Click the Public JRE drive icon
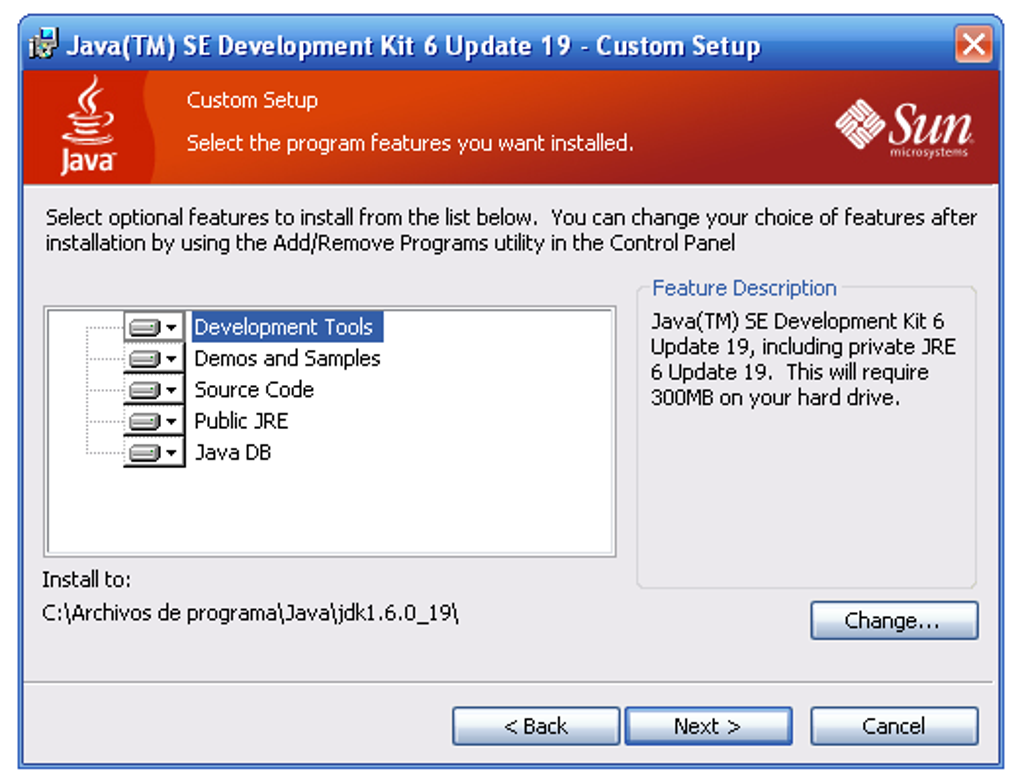This screenshot has width=1020, height=775. pyautogui.click(x=146, y=420)
